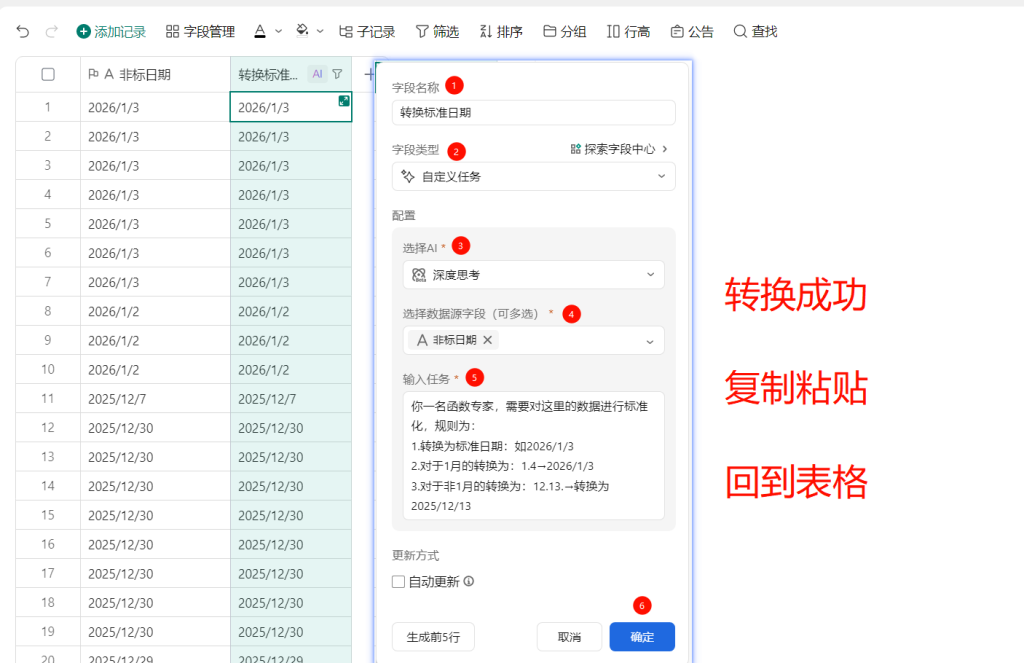Click converted cell in row 9
This screenshot has width=1024, height=663.
point(291,340)
